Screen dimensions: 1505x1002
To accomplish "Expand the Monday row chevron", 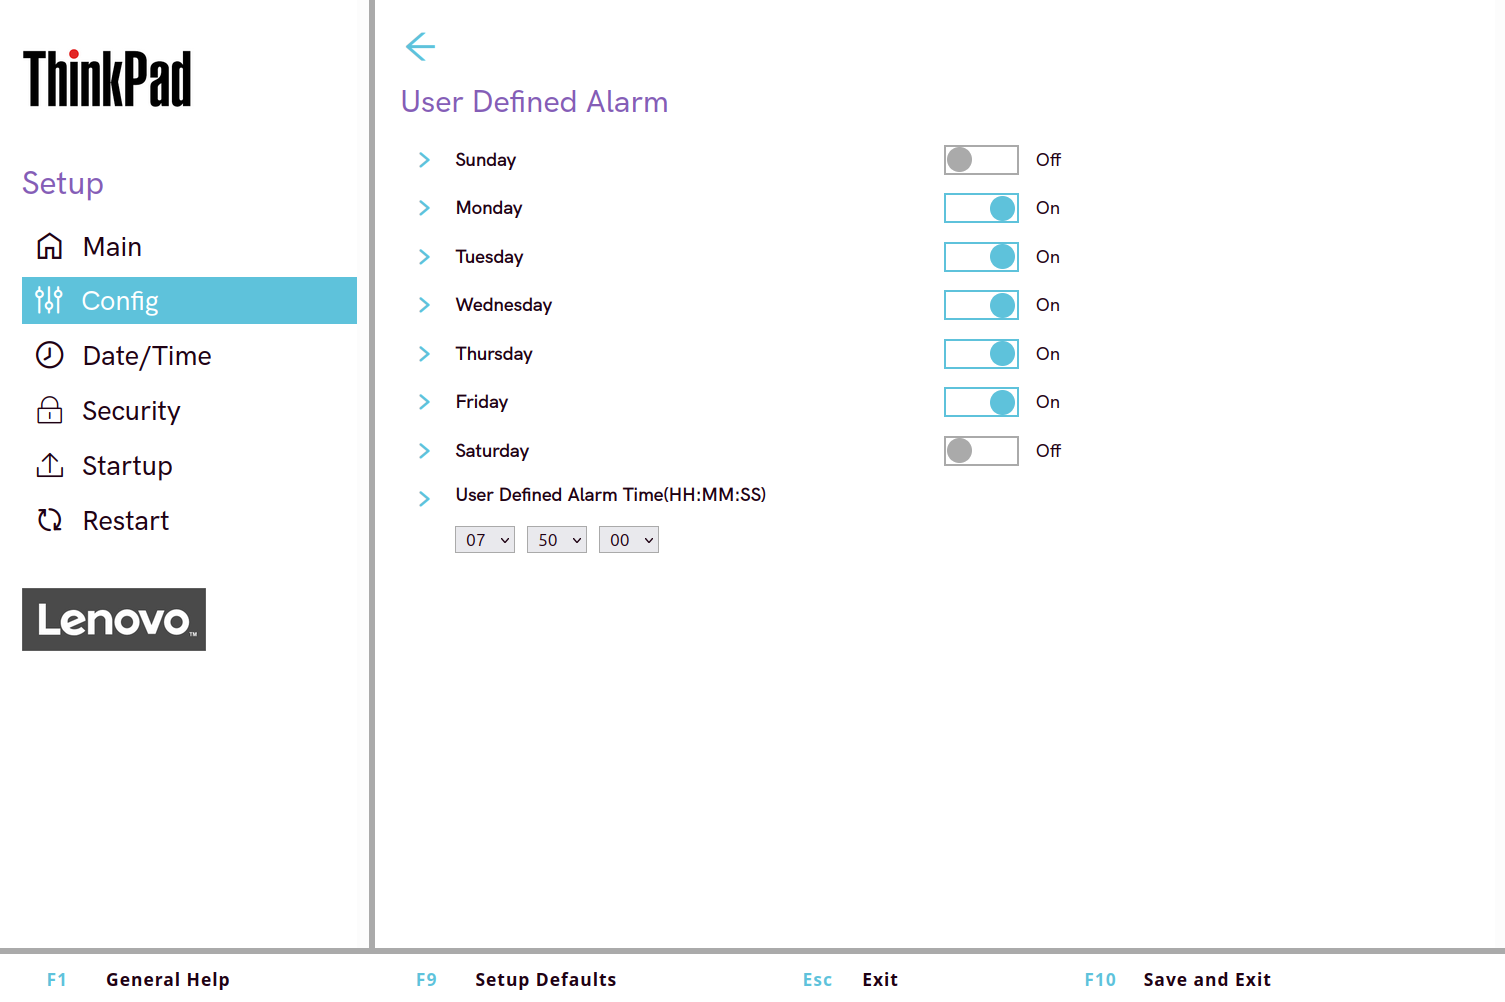I will [424, 208].
